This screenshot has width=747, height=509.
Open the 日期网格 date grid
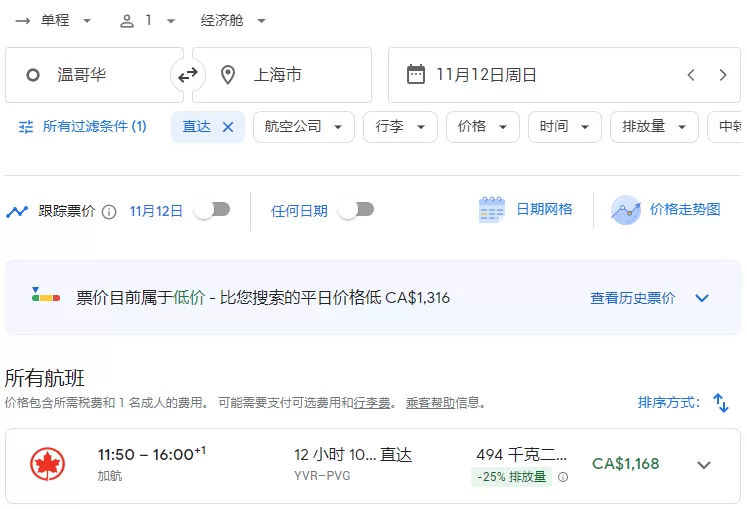click(x=525, y=210)
